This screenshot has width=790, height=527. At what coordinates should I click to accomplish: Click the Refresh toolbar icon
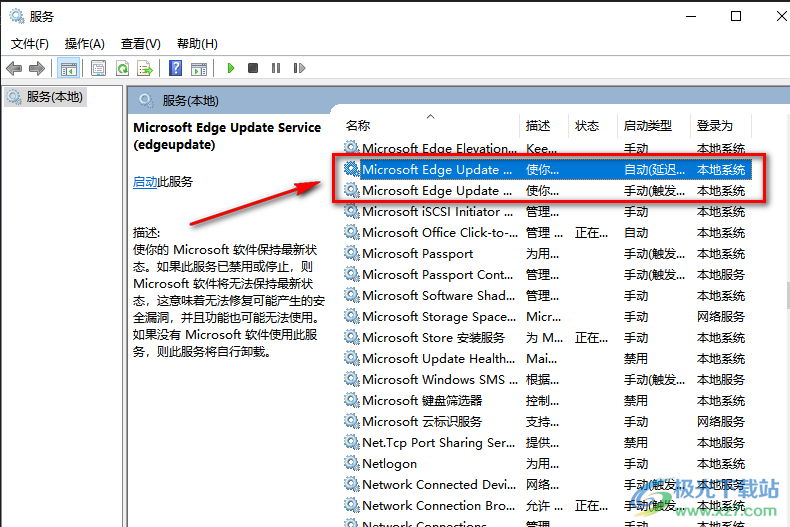click(122, 68)
